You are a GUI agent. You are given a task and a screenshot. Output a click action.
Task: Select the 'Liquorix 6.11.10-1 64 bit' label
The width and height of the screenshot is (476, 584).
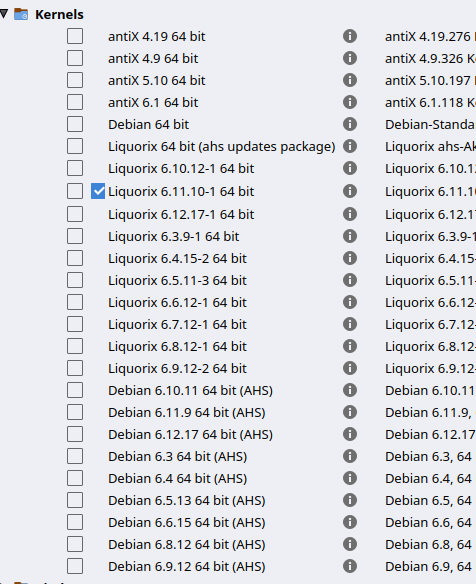tap(181, 191)
